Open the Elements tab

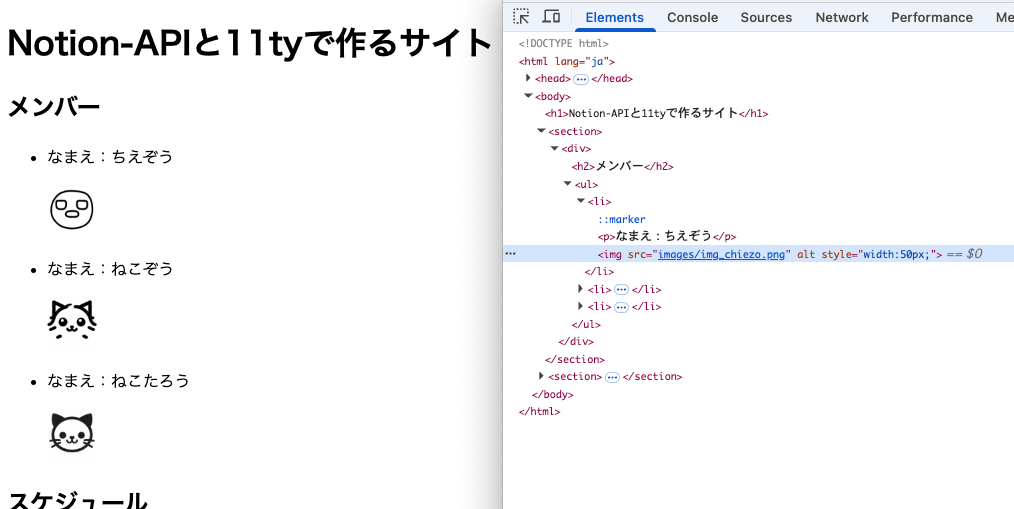(614, 17)
